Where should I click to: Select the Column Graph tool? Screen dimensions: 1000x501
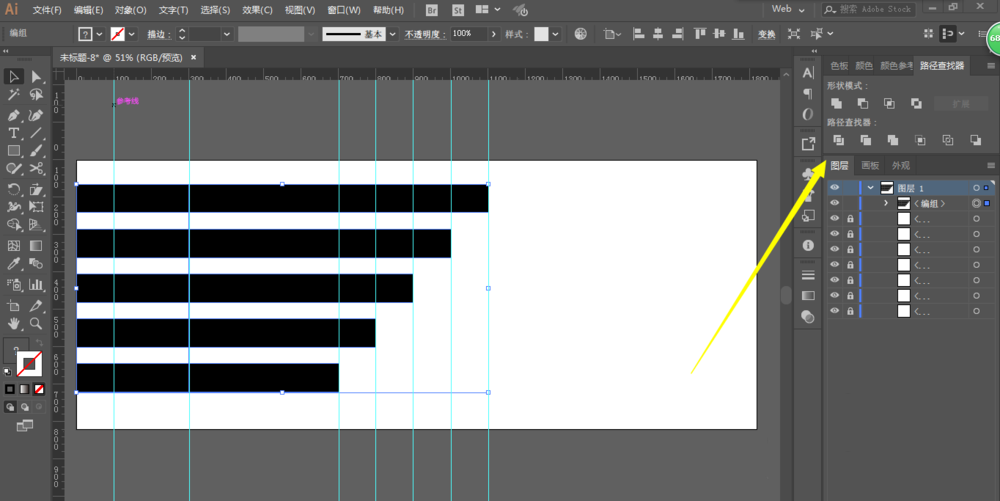pyautogui.click(x=36, y=285)
